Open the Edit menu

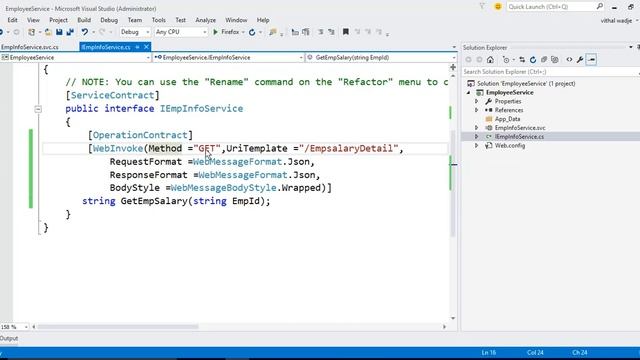click(12, 20)
